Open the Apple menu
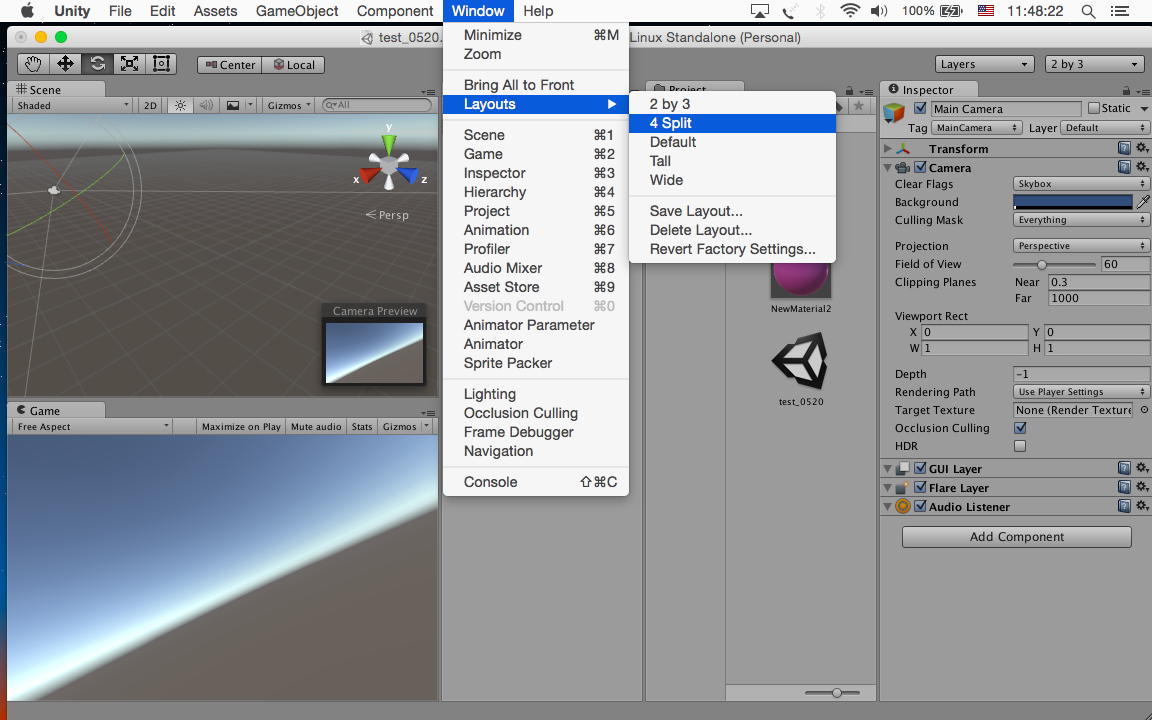Screen dimensions: 1152x720 (x=27, y=10)
